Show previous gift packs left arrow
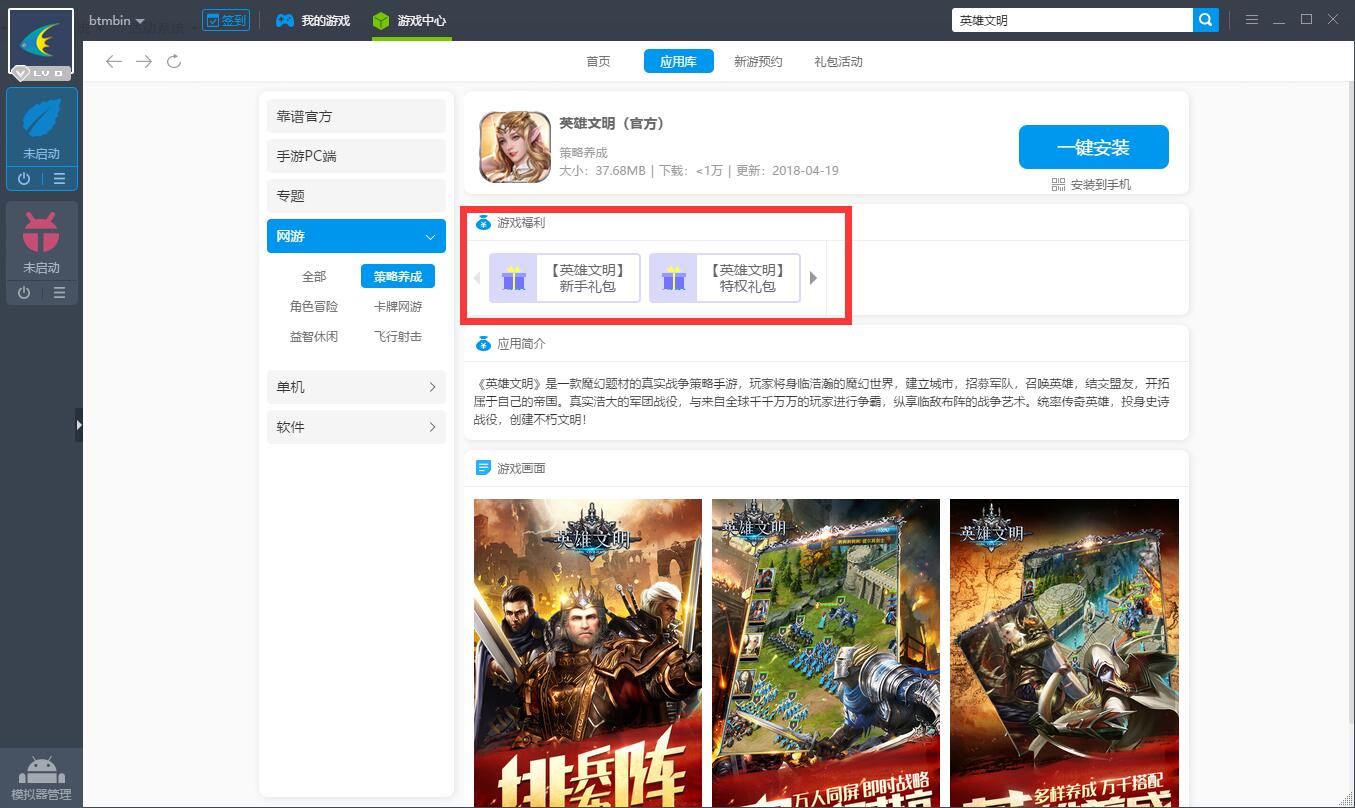The width and height of the screenshot is (1355, 808). pyautogui.click(x=478, y=278)
